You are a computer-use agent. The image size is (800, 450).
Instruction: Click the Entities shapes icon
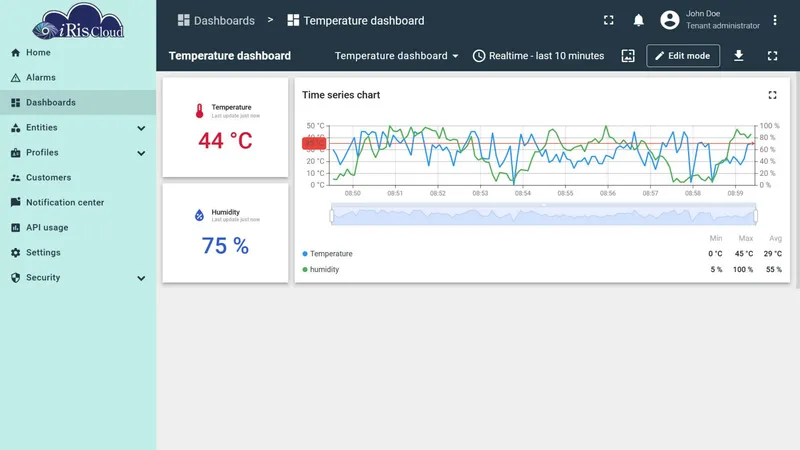tap(15, 128)
